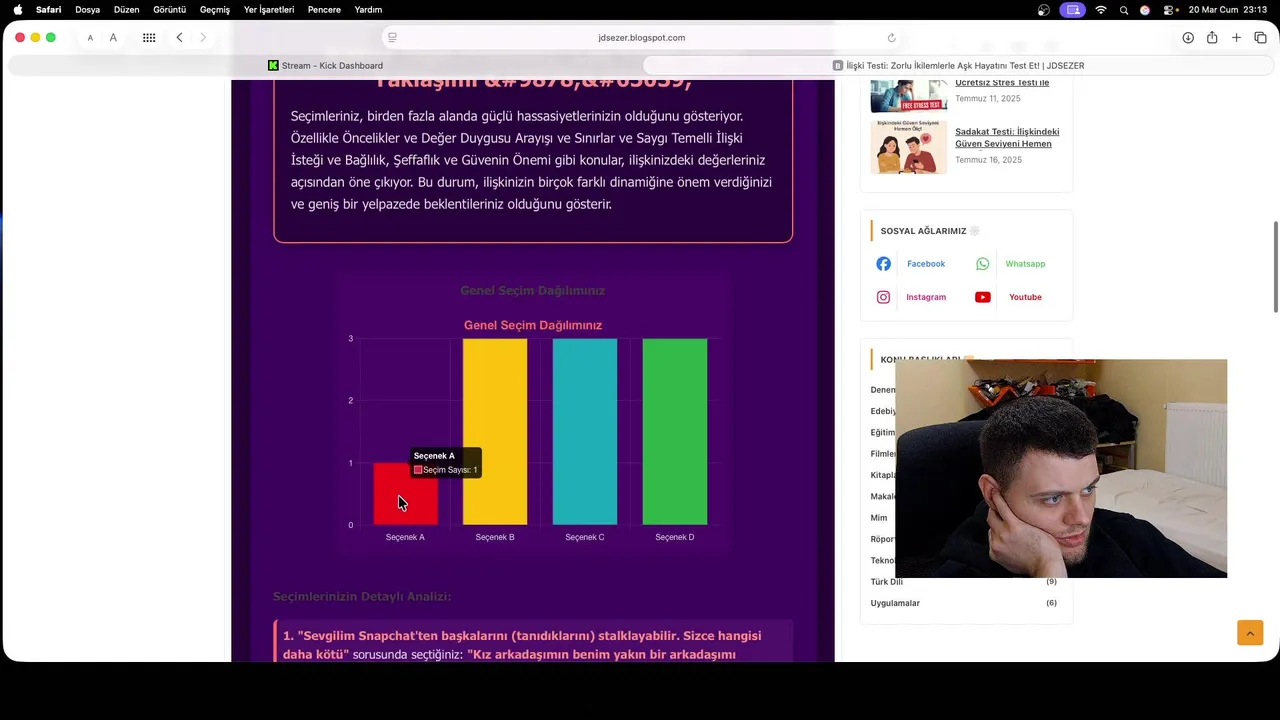Click the Temmuz 16, 2025 date
The image size is (1280, 720).
[x=988, y=160]
